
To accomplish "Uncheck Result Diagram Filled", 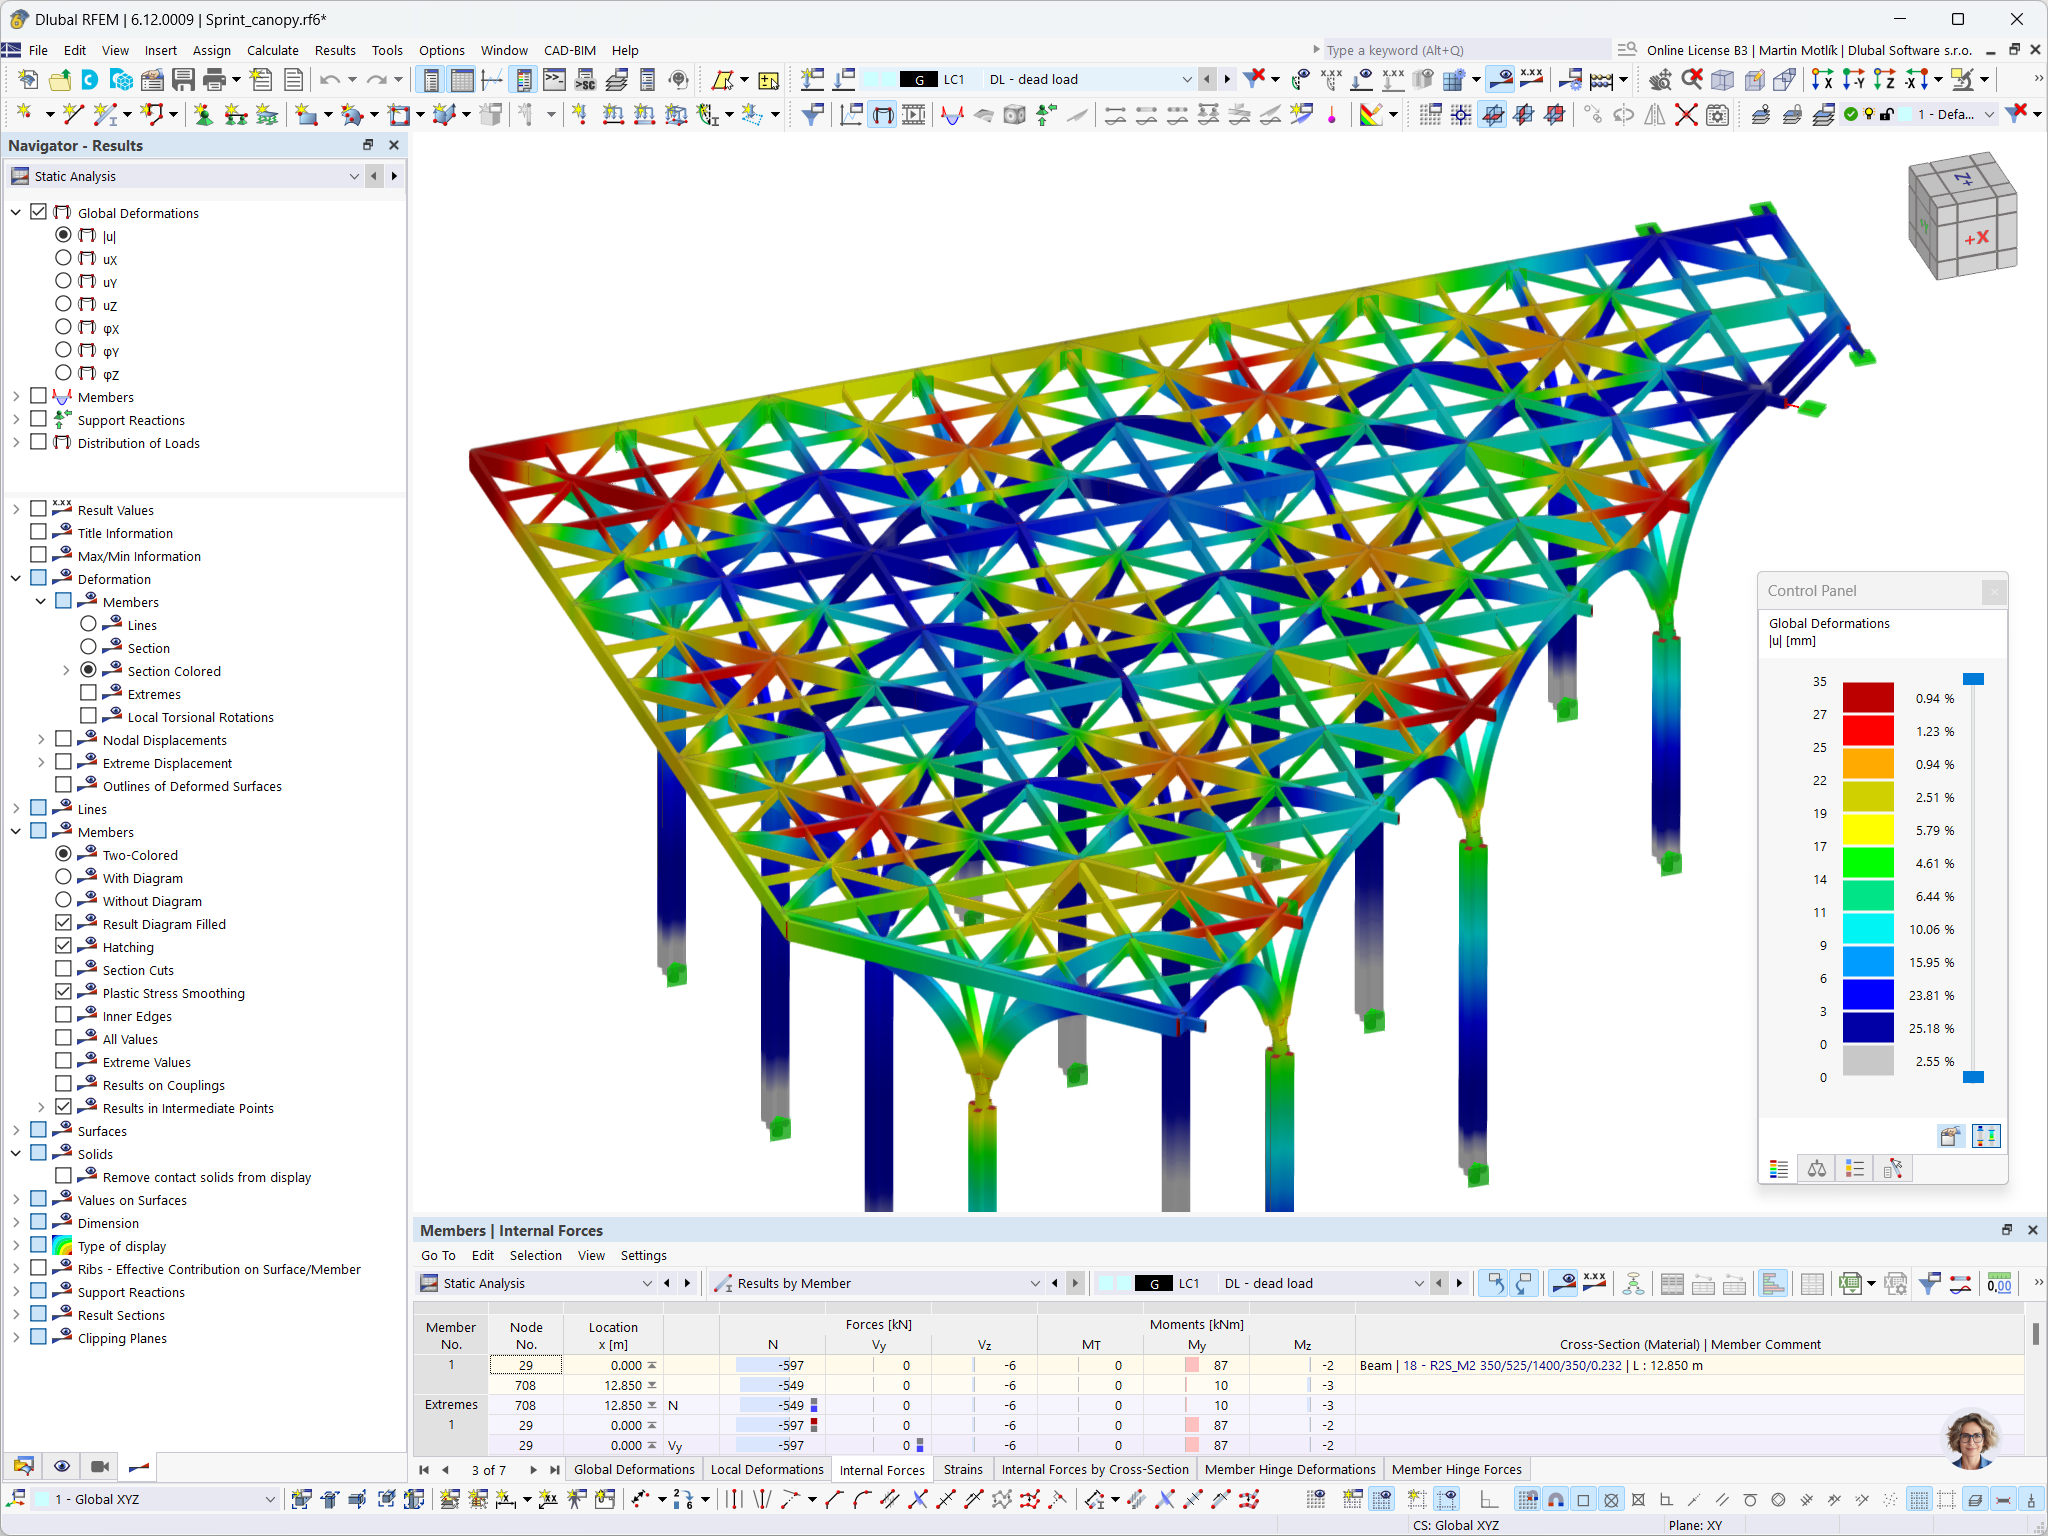I will coord(63,922).
